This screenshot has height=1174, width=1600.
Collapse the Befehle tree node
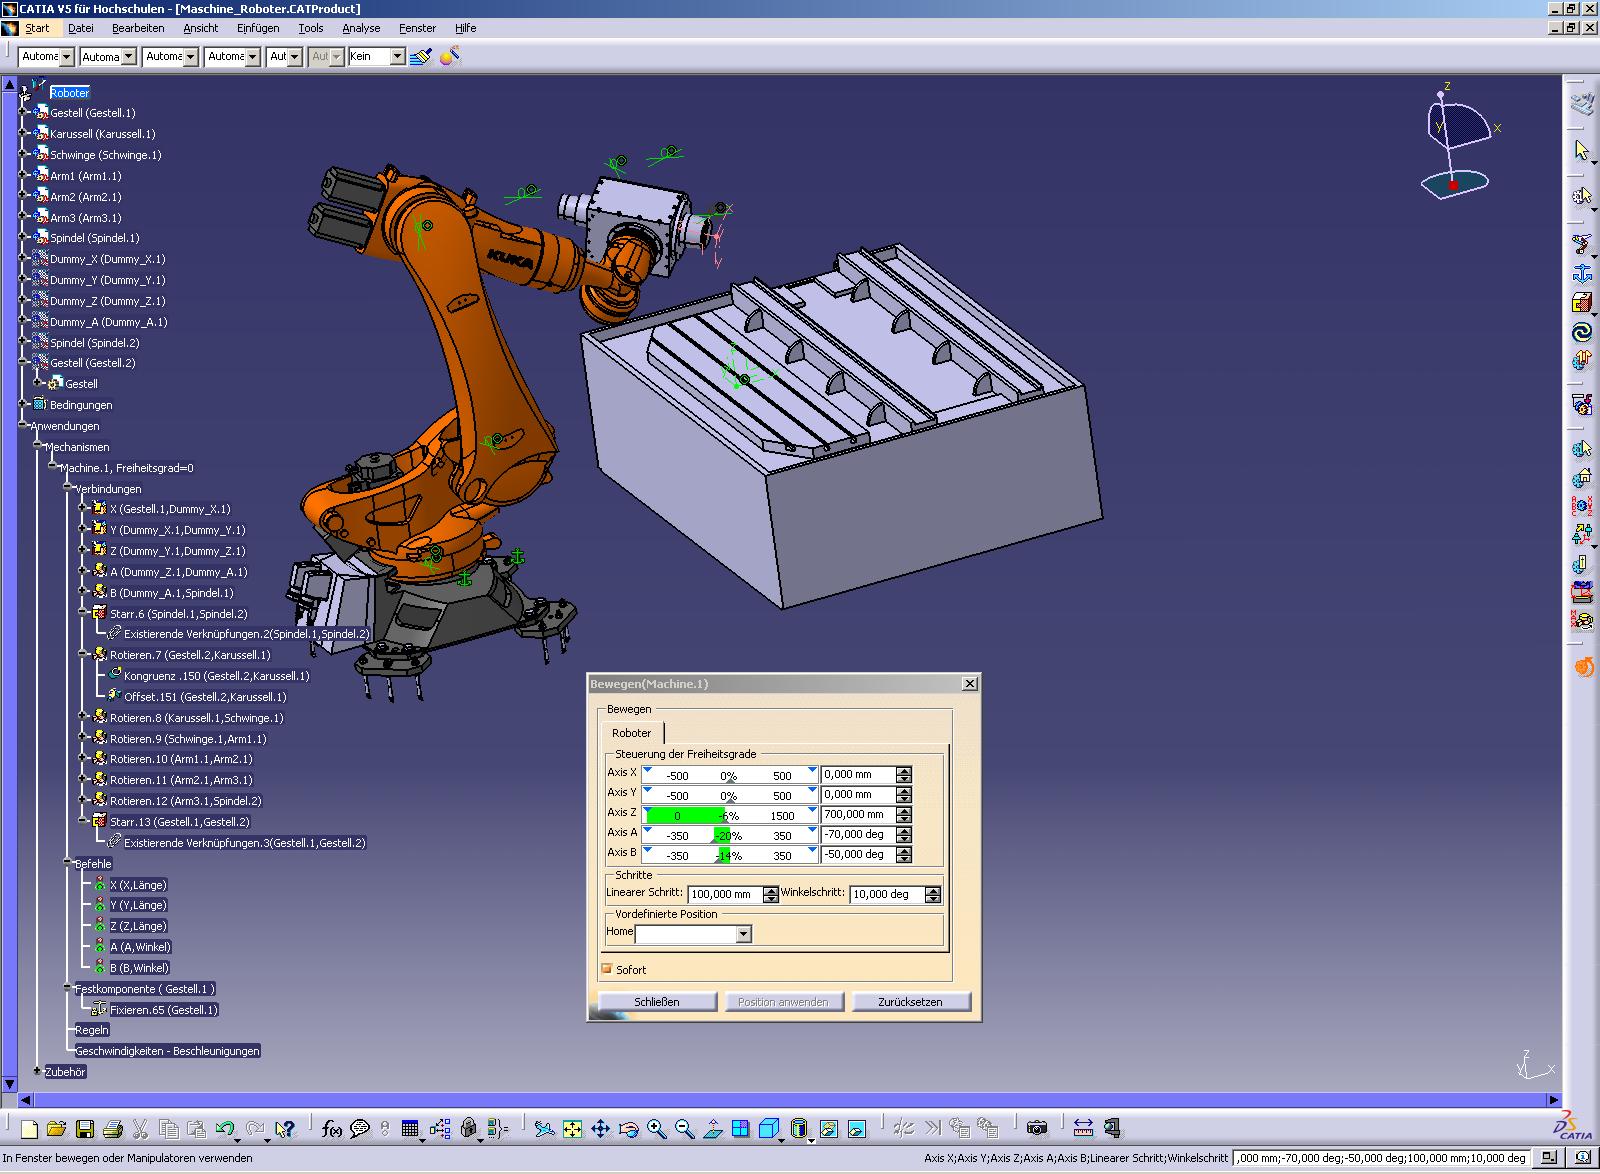pyautogui.click(x=68, y=863)
